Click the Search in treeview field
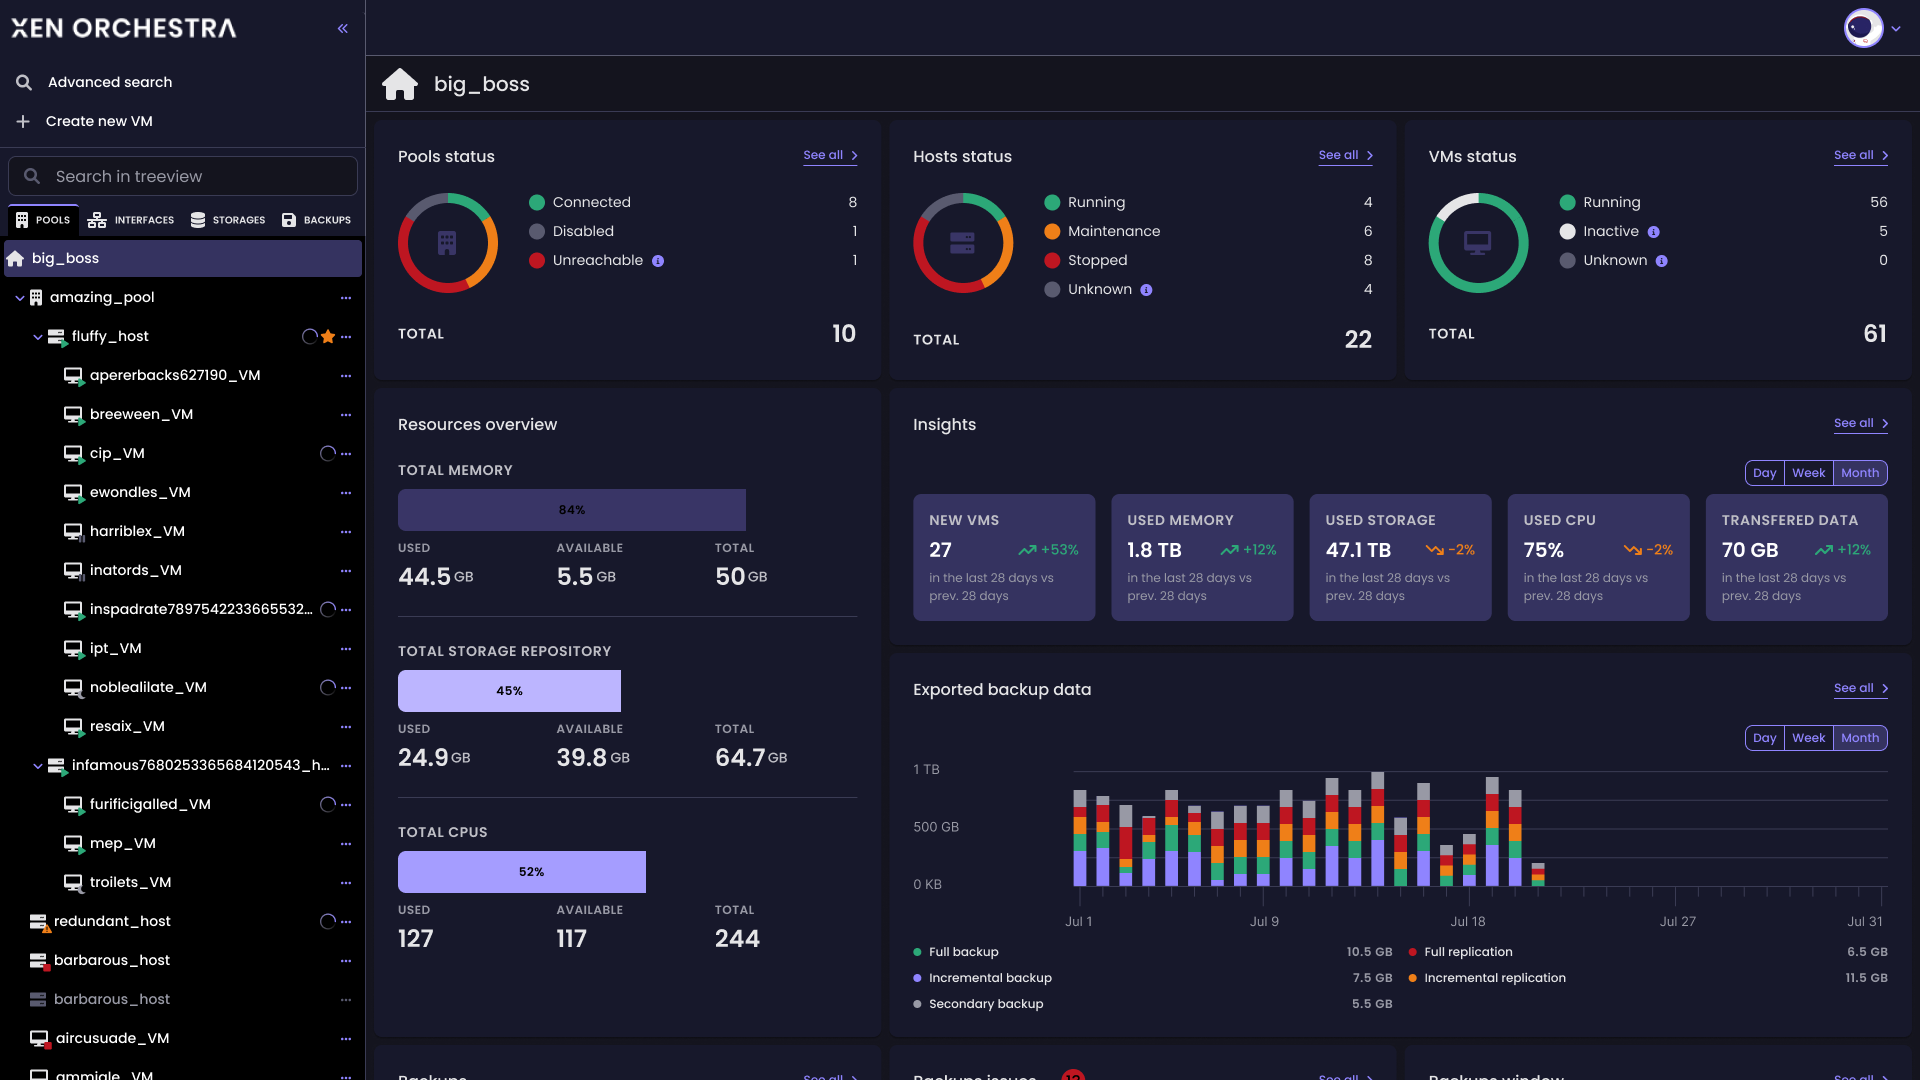The image size is (1920, 1080). point(183,176)
